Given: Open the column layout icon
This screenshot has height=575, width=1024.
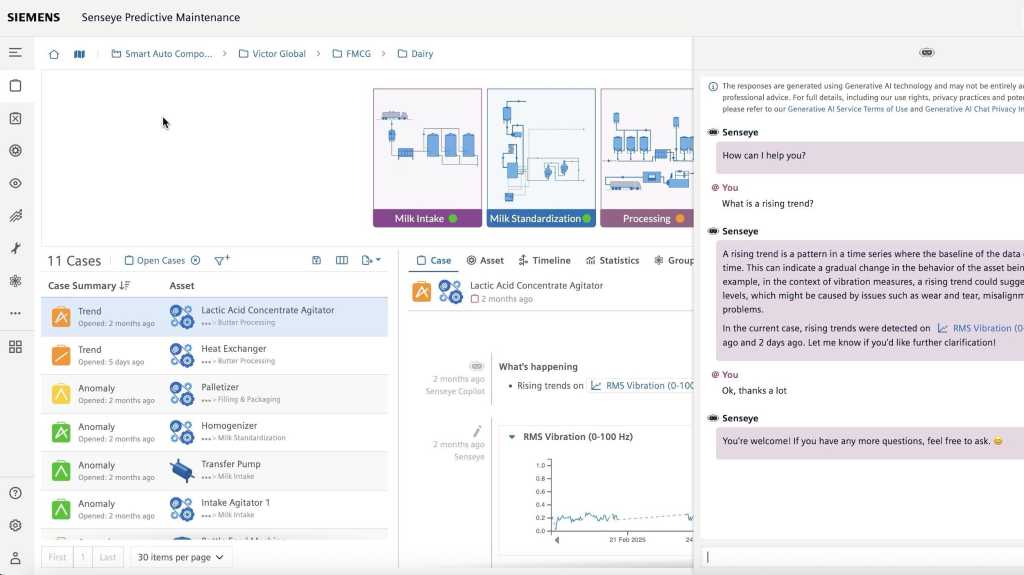Looking at the screenshot, I should pos(342,260).
